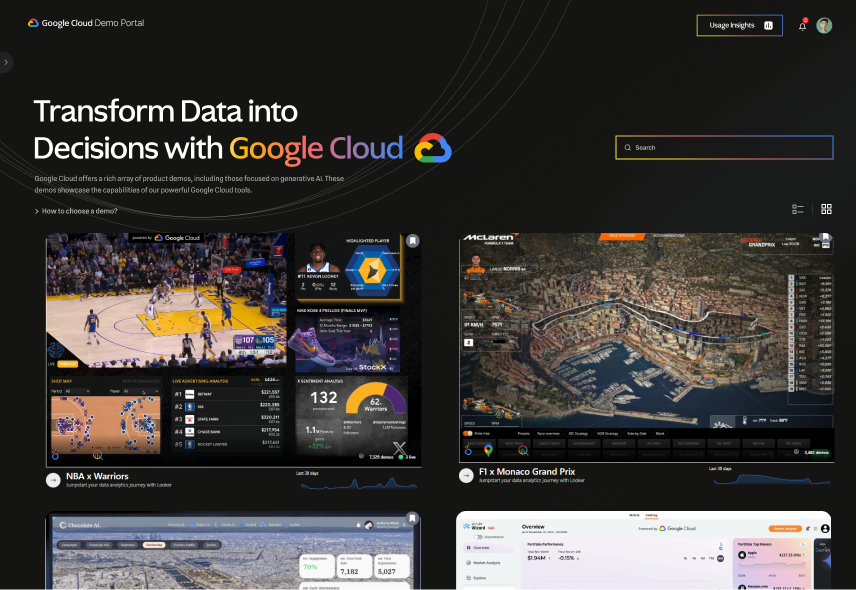The width and height of the screenshot is (856, 590).
Task: Open the NBA x Warriors demo preview image
Action: (x=233, y=349)
